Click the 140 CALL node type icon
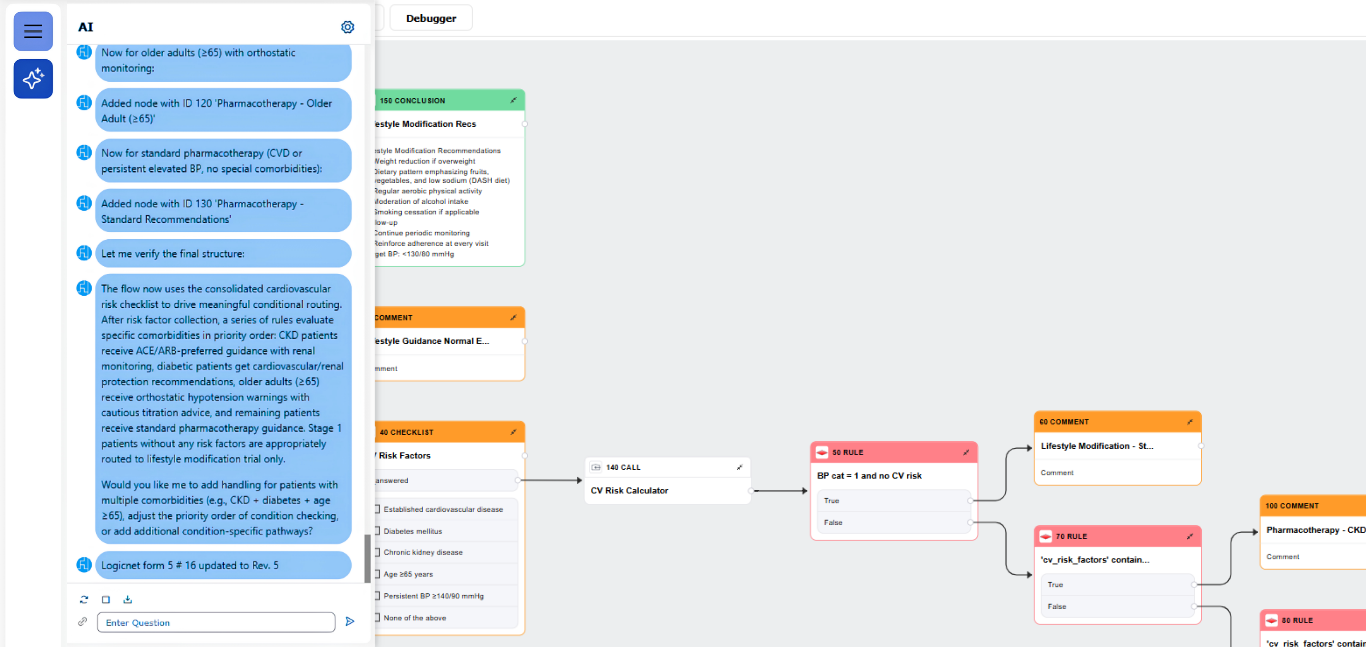 click(597, 467)
